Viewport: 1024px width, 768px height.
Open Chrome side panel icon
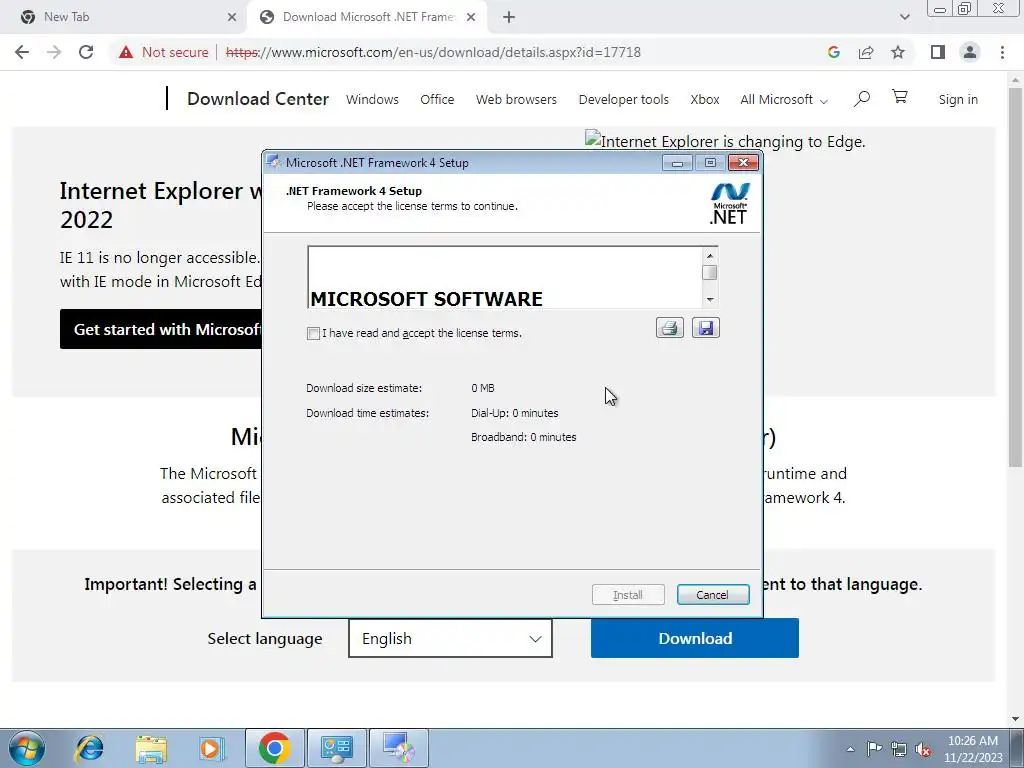(x=938, y=52)
